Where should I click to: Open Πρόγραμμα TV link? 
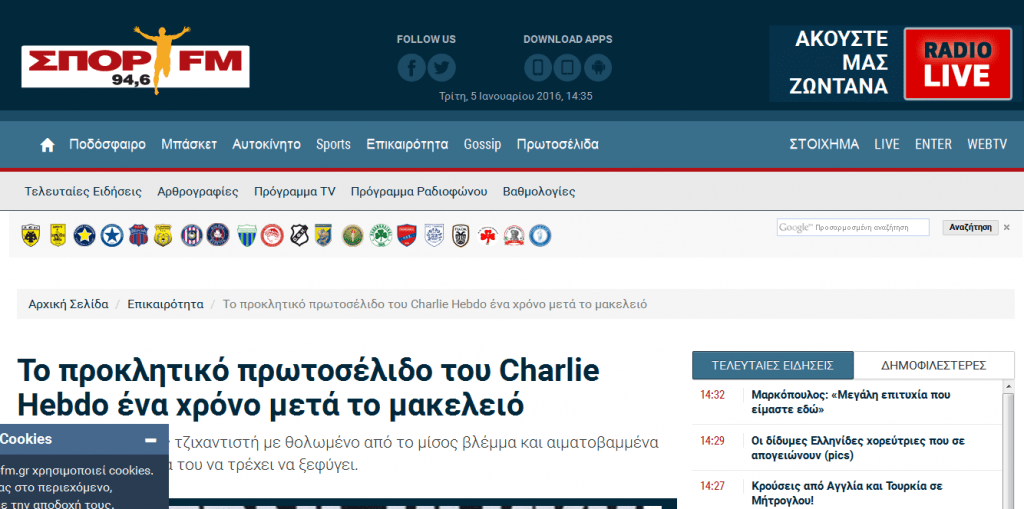coord(295,192)
